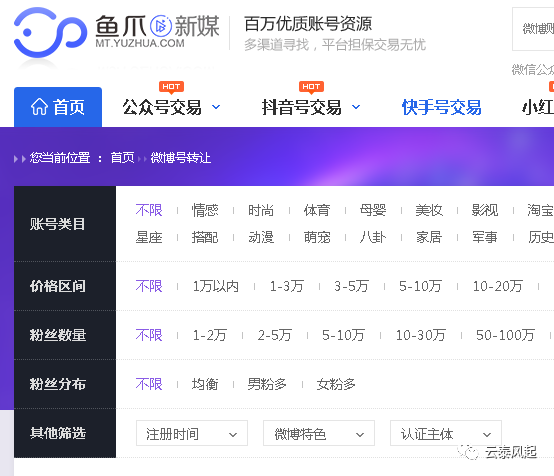The width and height of the screenshot is (554, 476).
Task: Filter category by 动漫
Action: tap(261, 237)
